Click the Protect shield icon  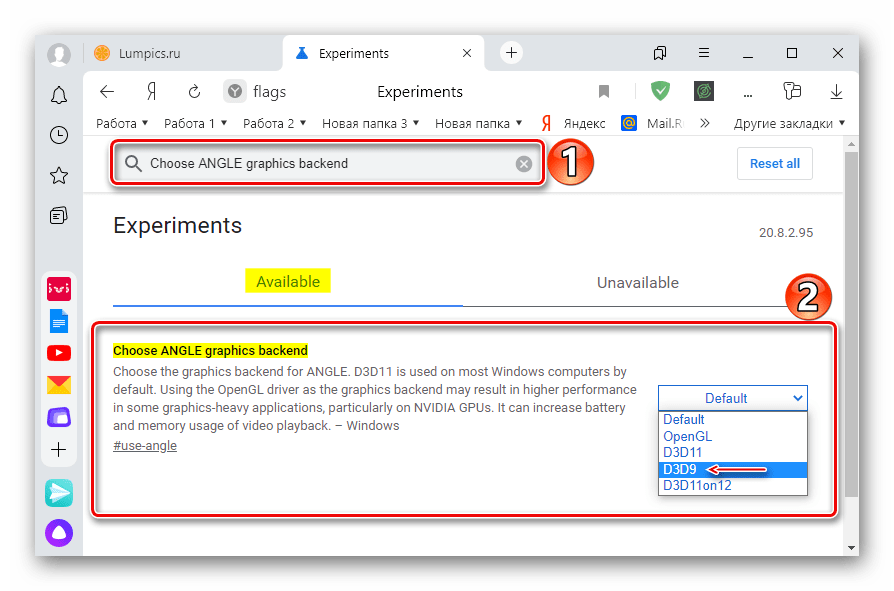pyautogui.click(x=660, y=92)
